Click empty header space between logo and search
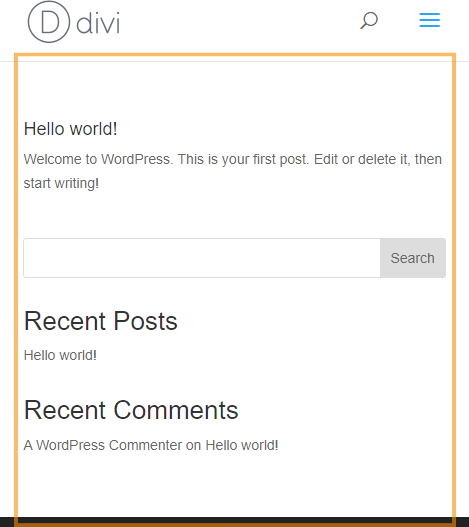 [239, 22]
